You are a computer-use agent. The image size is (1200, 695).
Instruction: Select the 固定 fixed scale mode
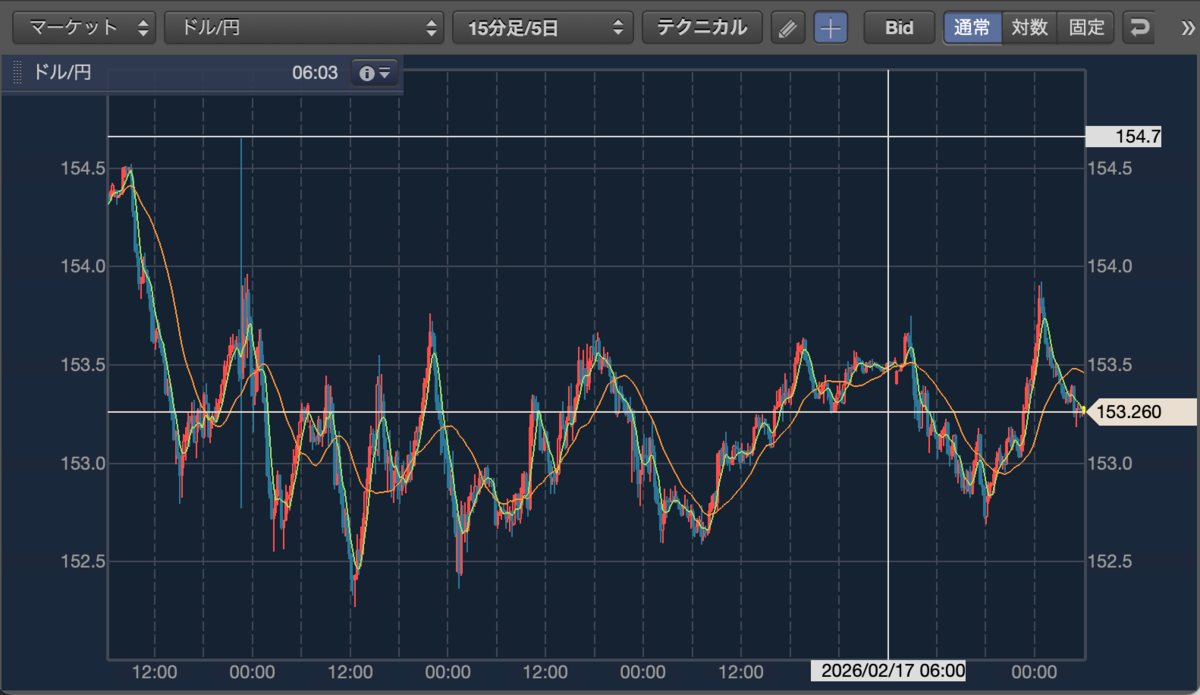(1086, 27)
